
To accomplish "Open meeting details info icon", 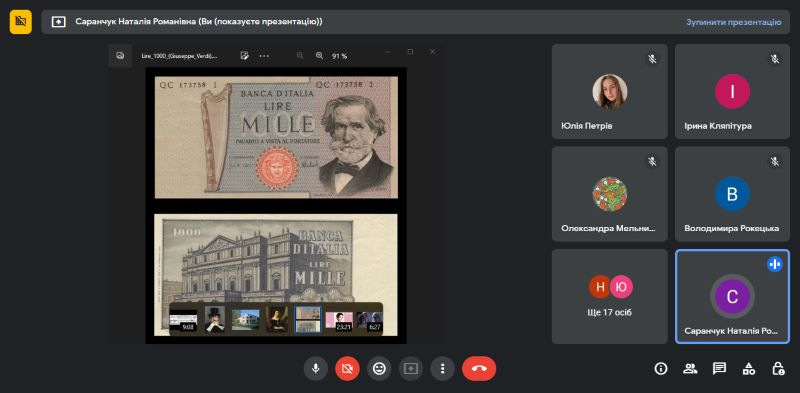I will pos(661,369).
